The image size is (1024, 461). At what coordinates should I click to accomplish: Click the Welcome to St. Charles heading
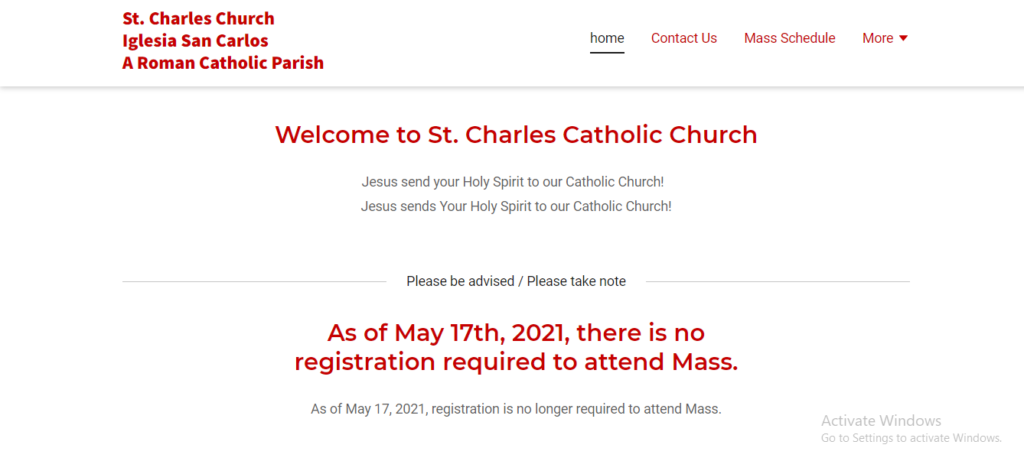(x=516, y=134)
